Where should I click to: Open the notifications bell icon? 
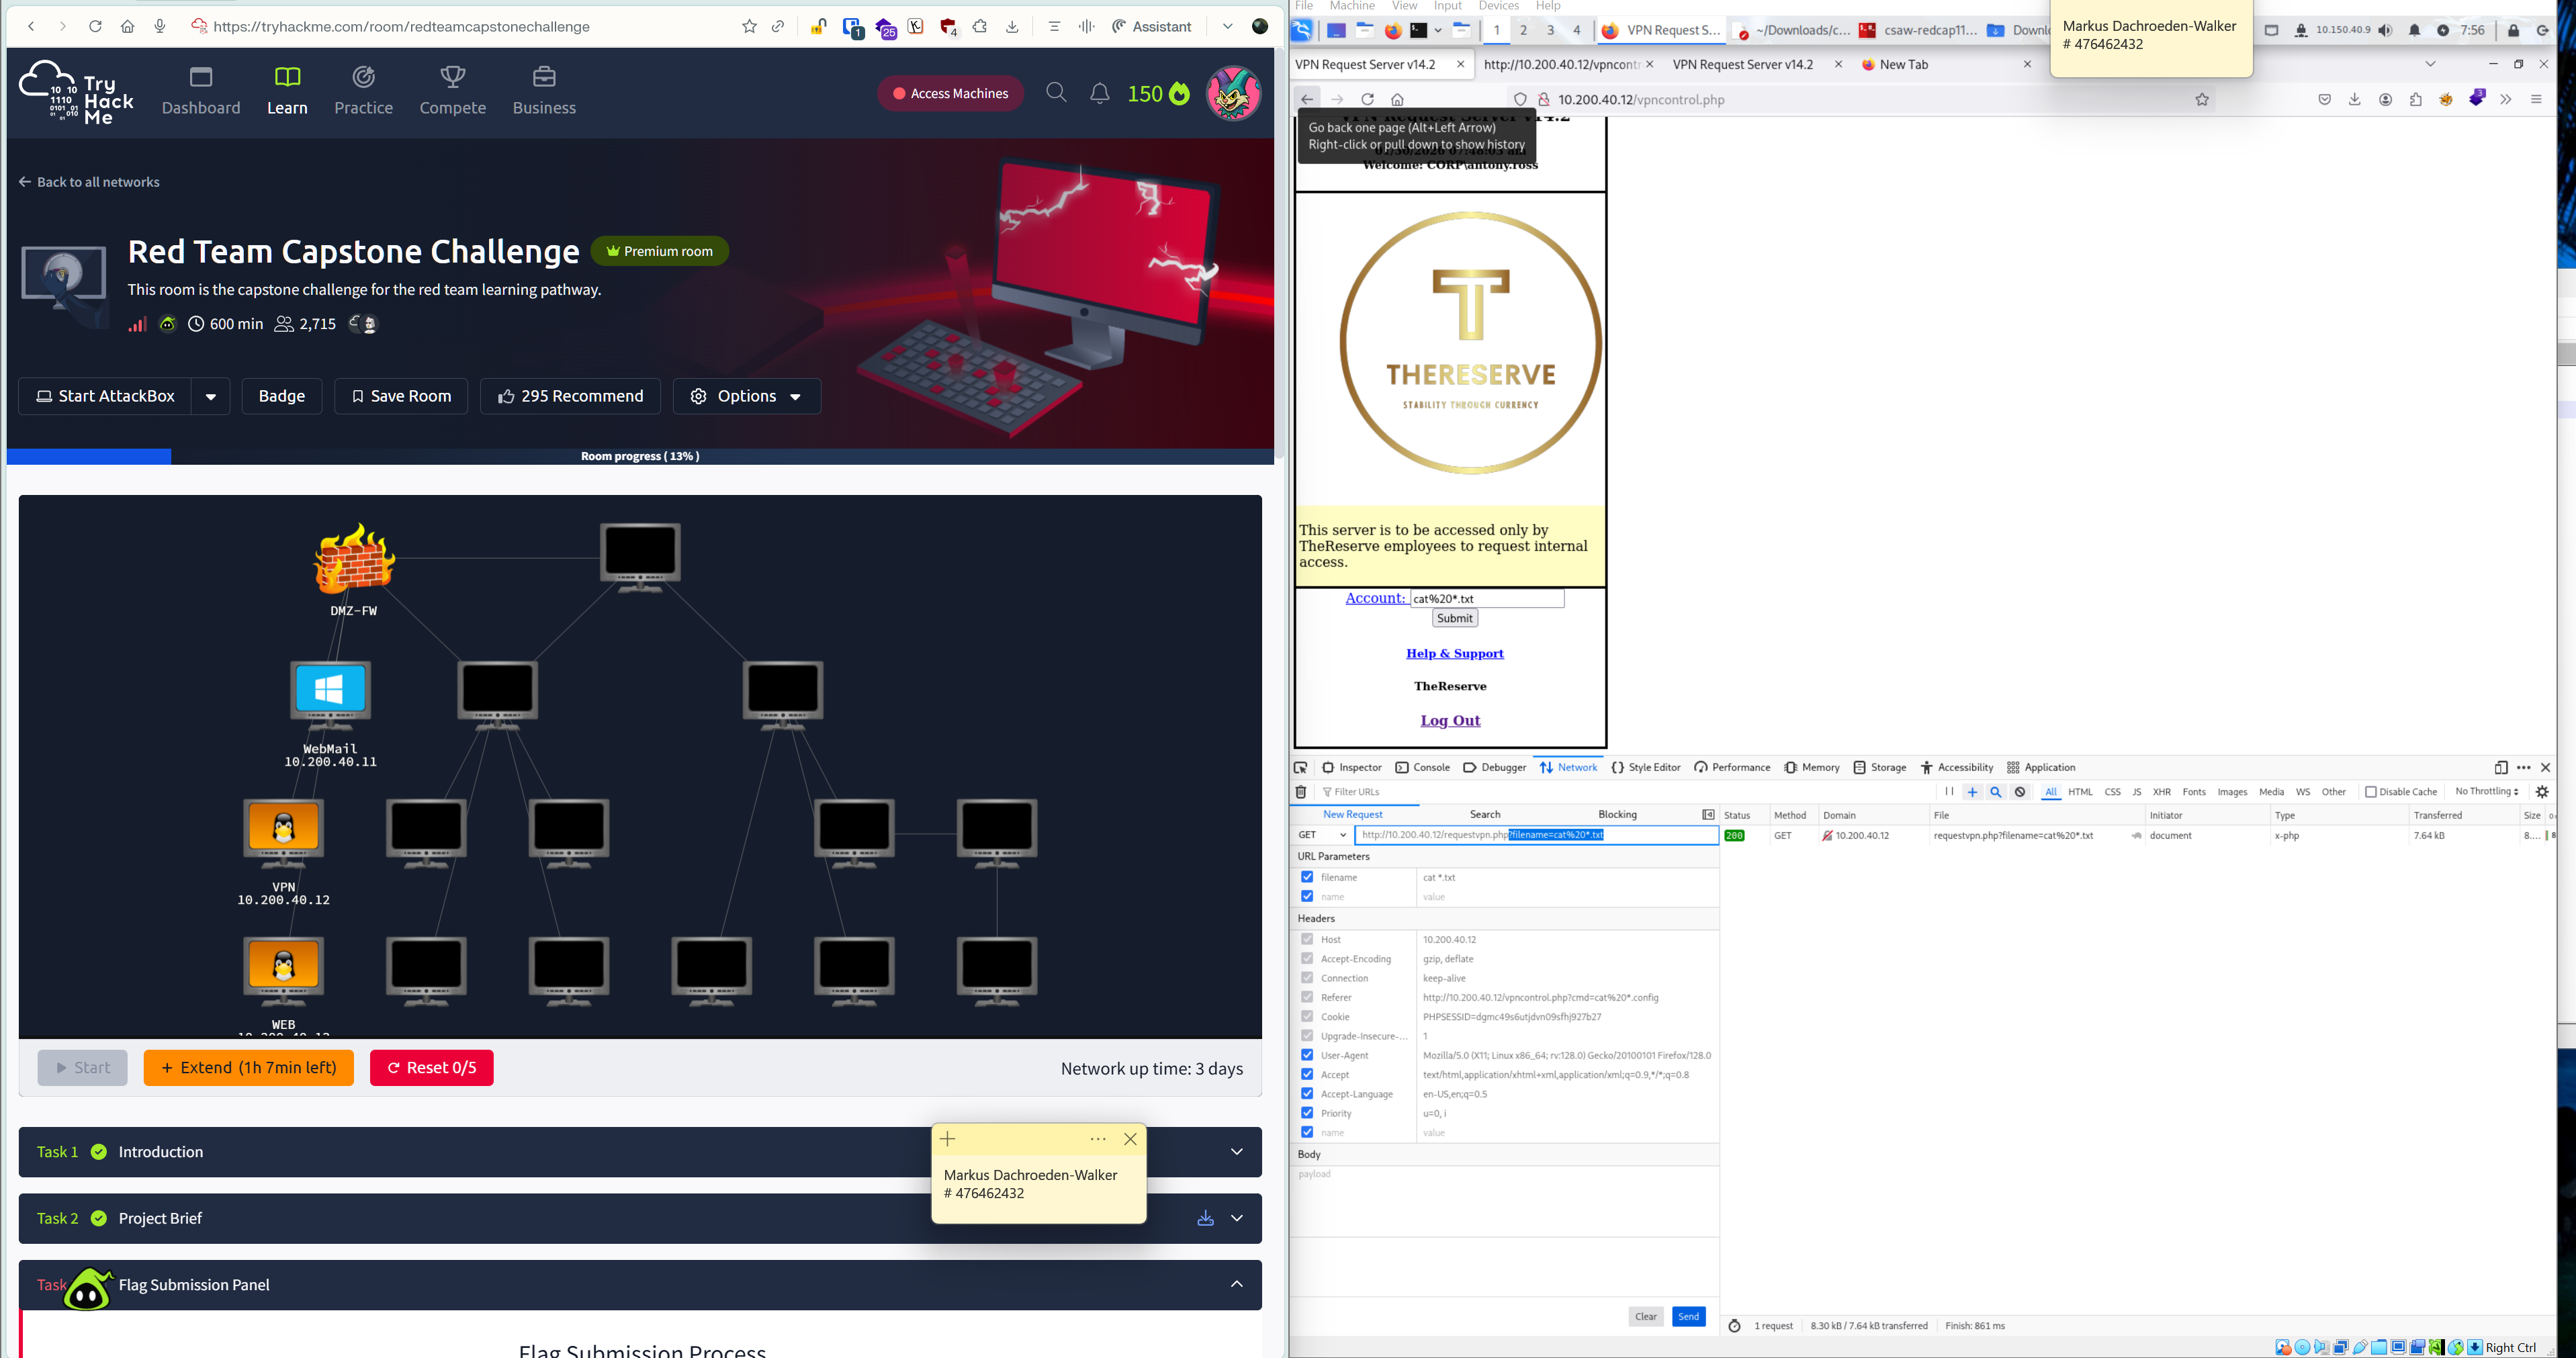click(1099, 93)
